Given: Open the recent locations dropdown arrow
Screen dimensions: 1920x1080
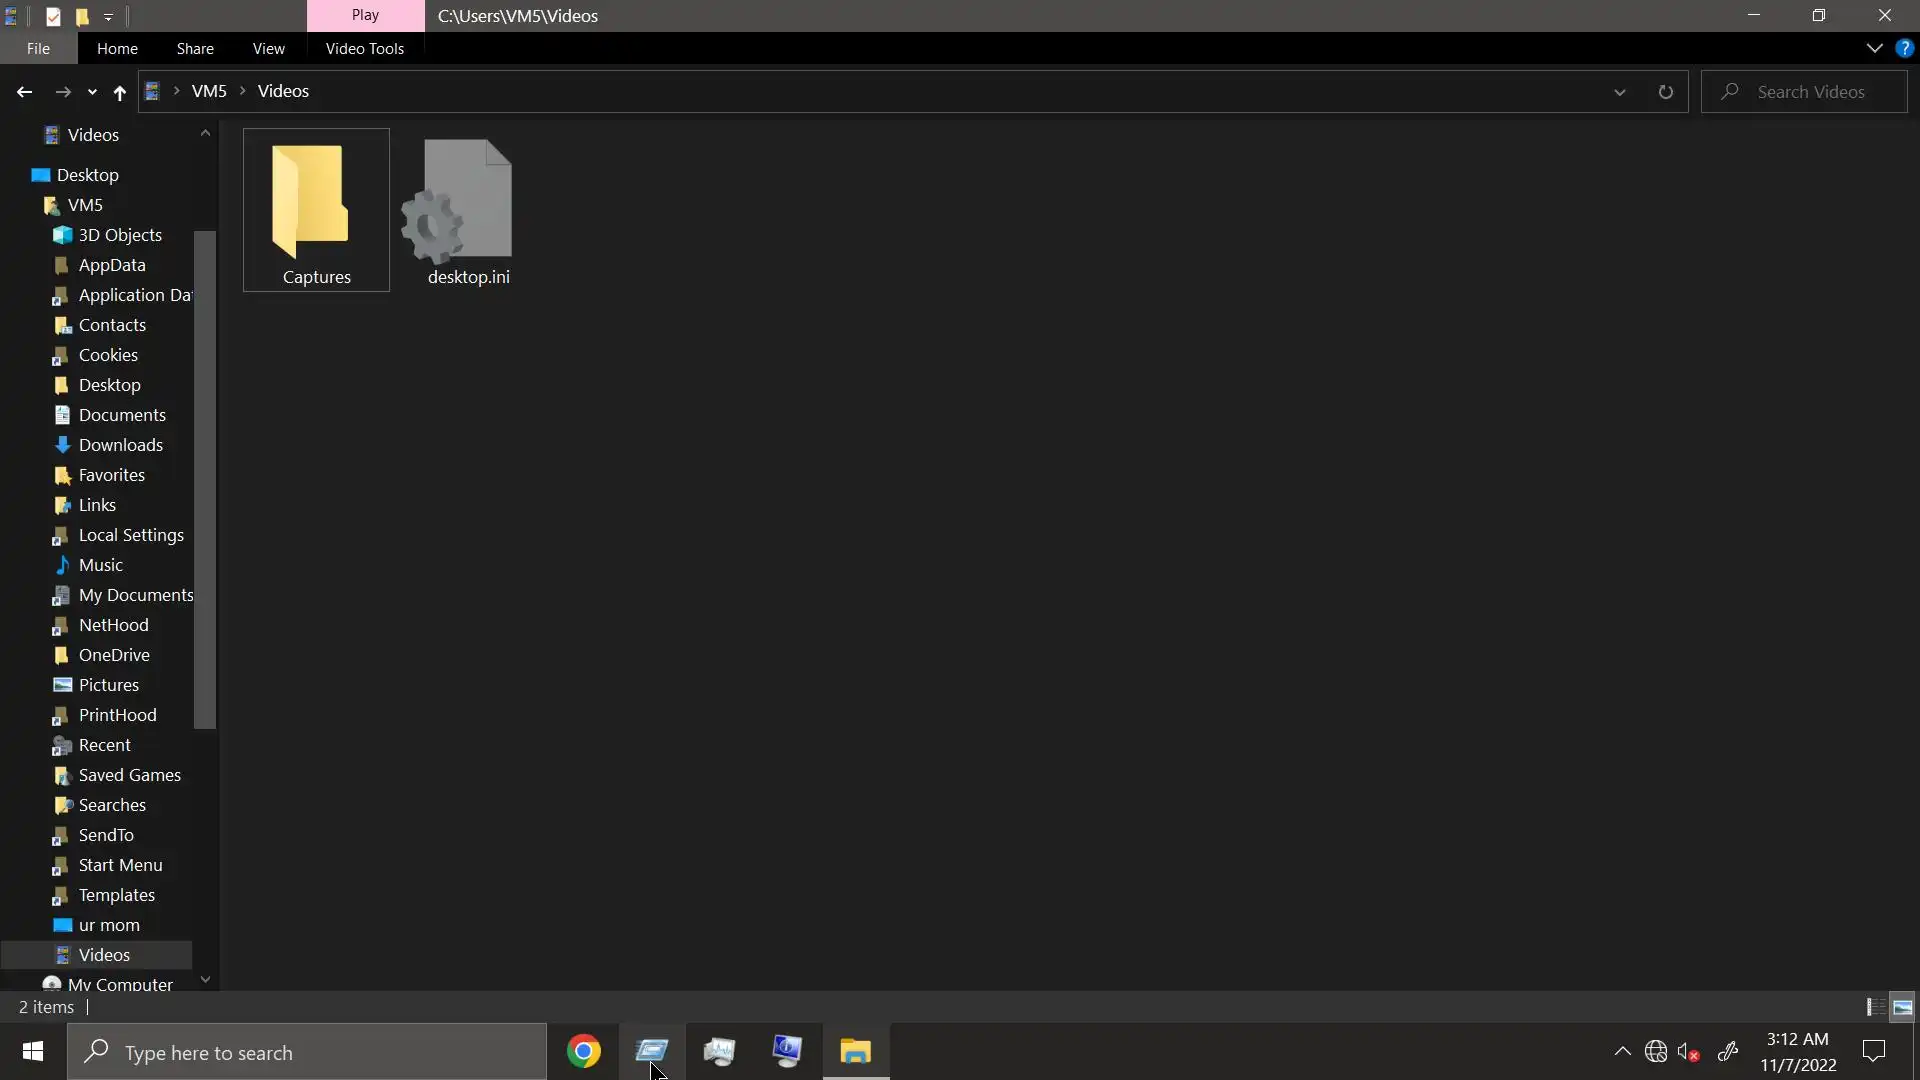Looking at the screenshot, I should 92,92.
